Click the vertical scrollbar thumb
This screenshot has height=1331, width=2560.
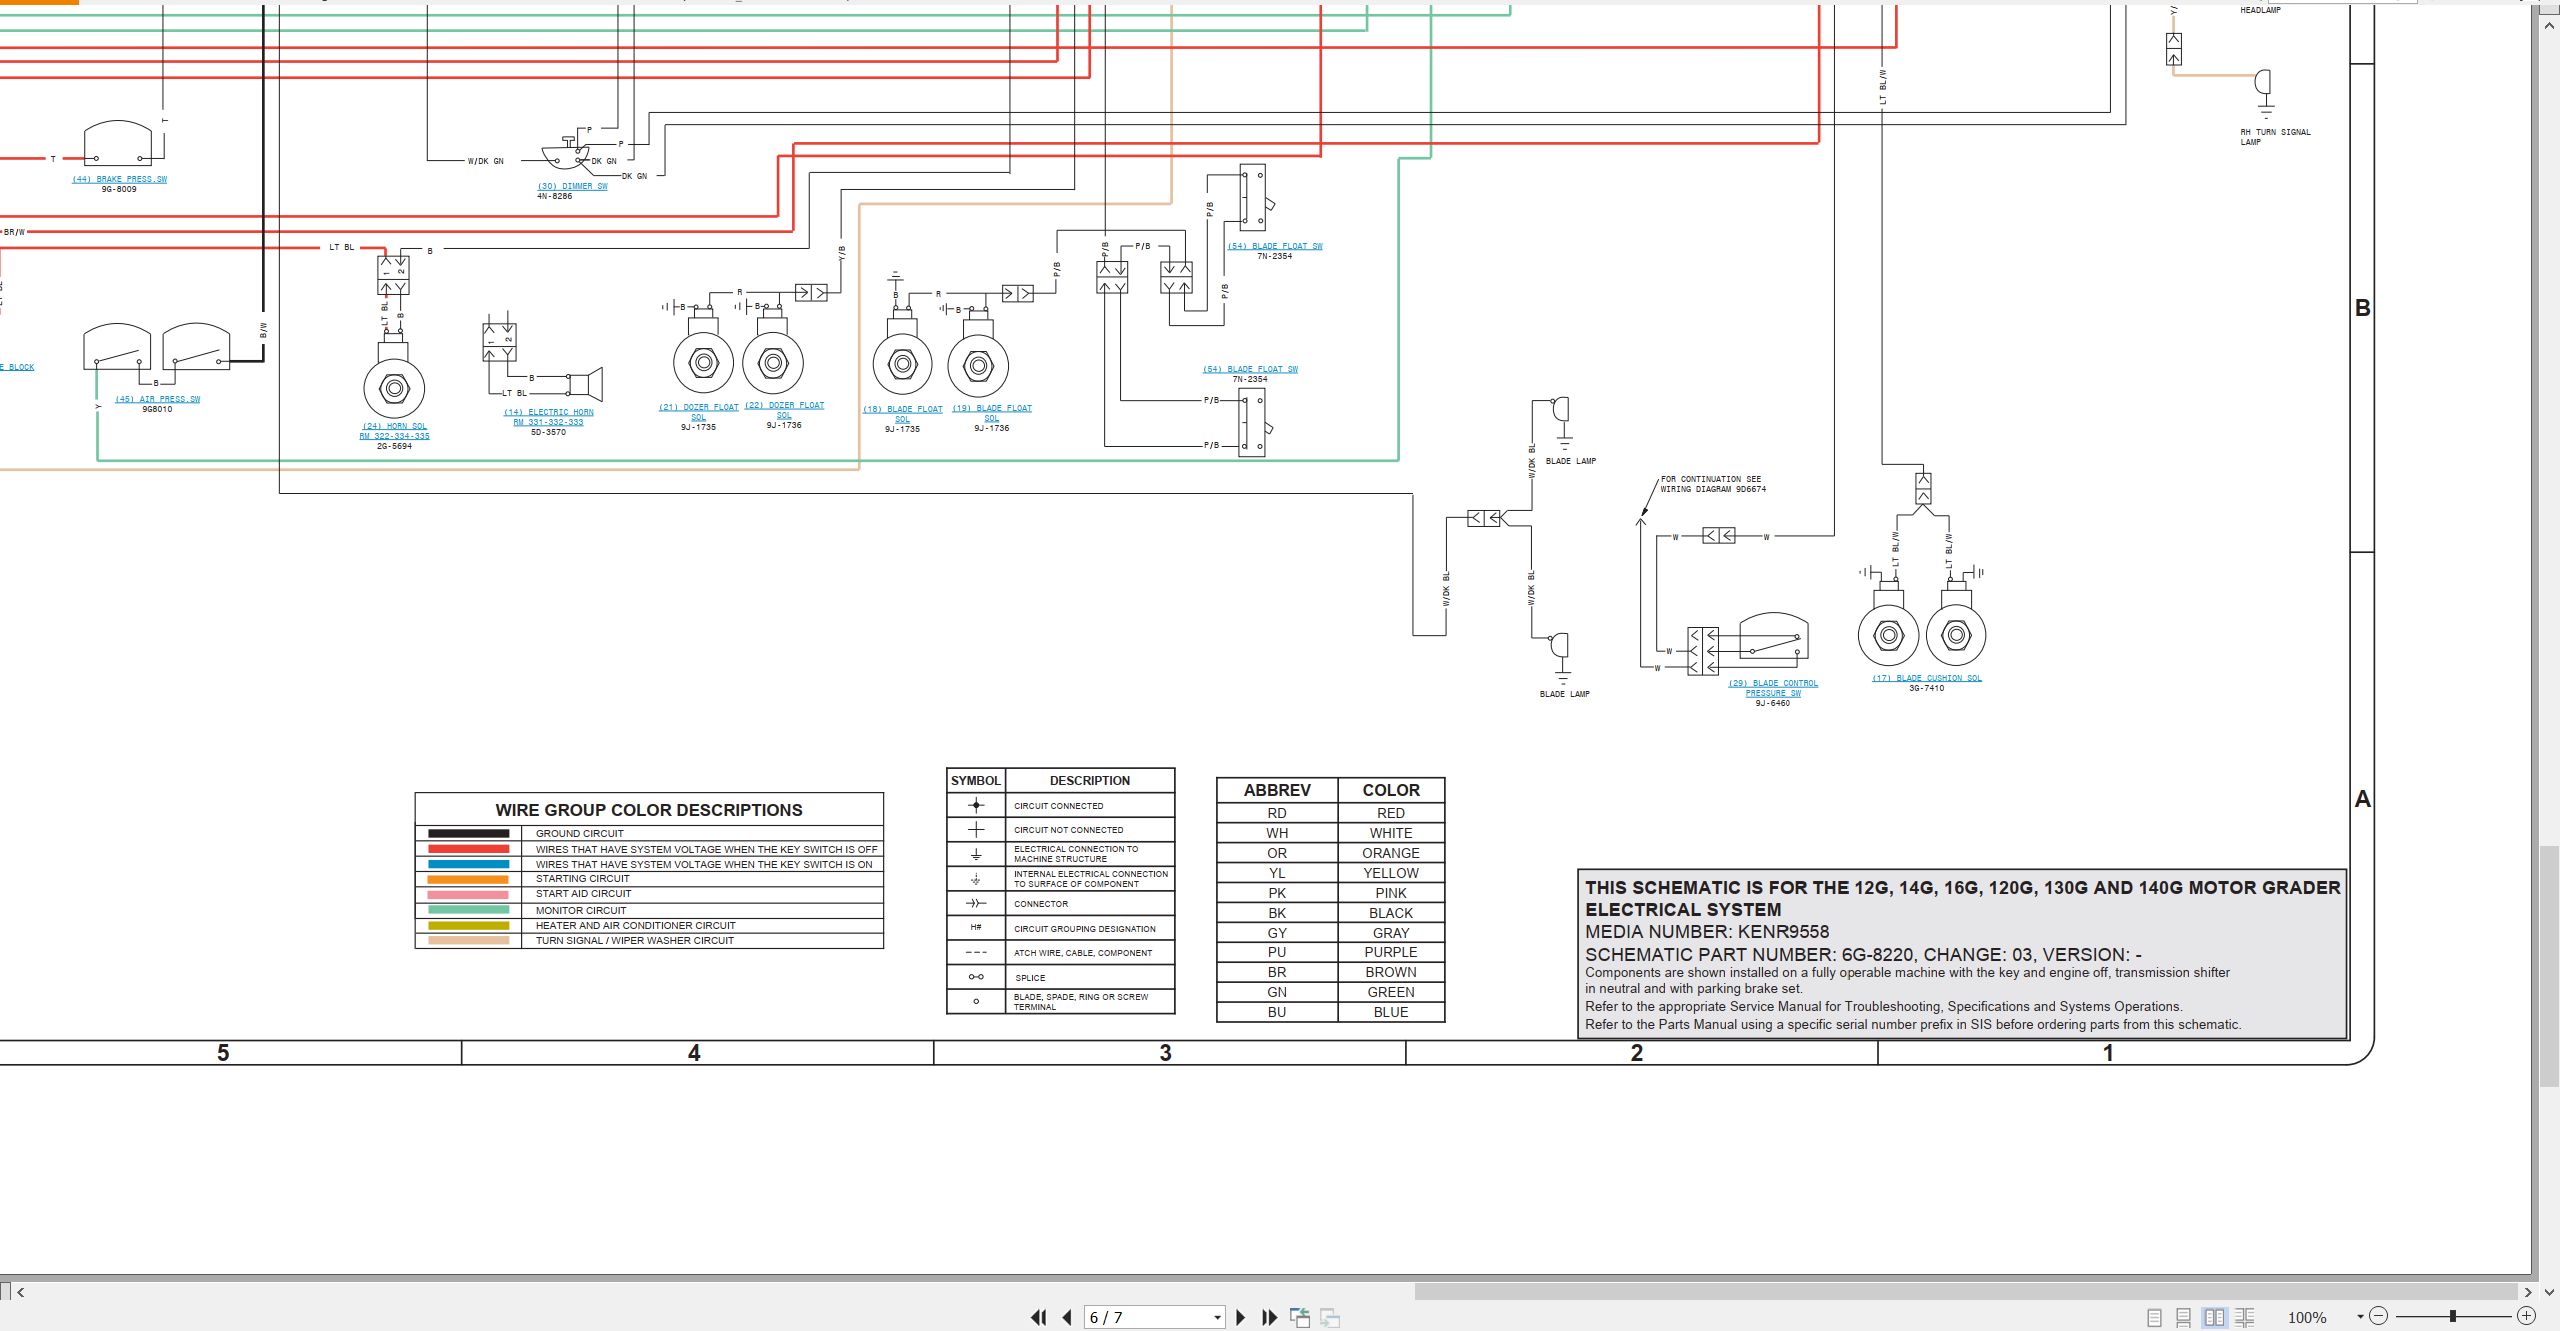pyautogui.click(x=2549, y=966)
